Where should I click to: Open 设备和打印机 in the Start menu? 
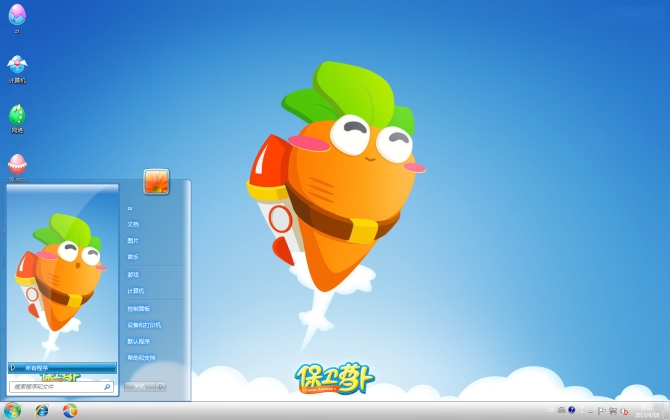(144, 325)
